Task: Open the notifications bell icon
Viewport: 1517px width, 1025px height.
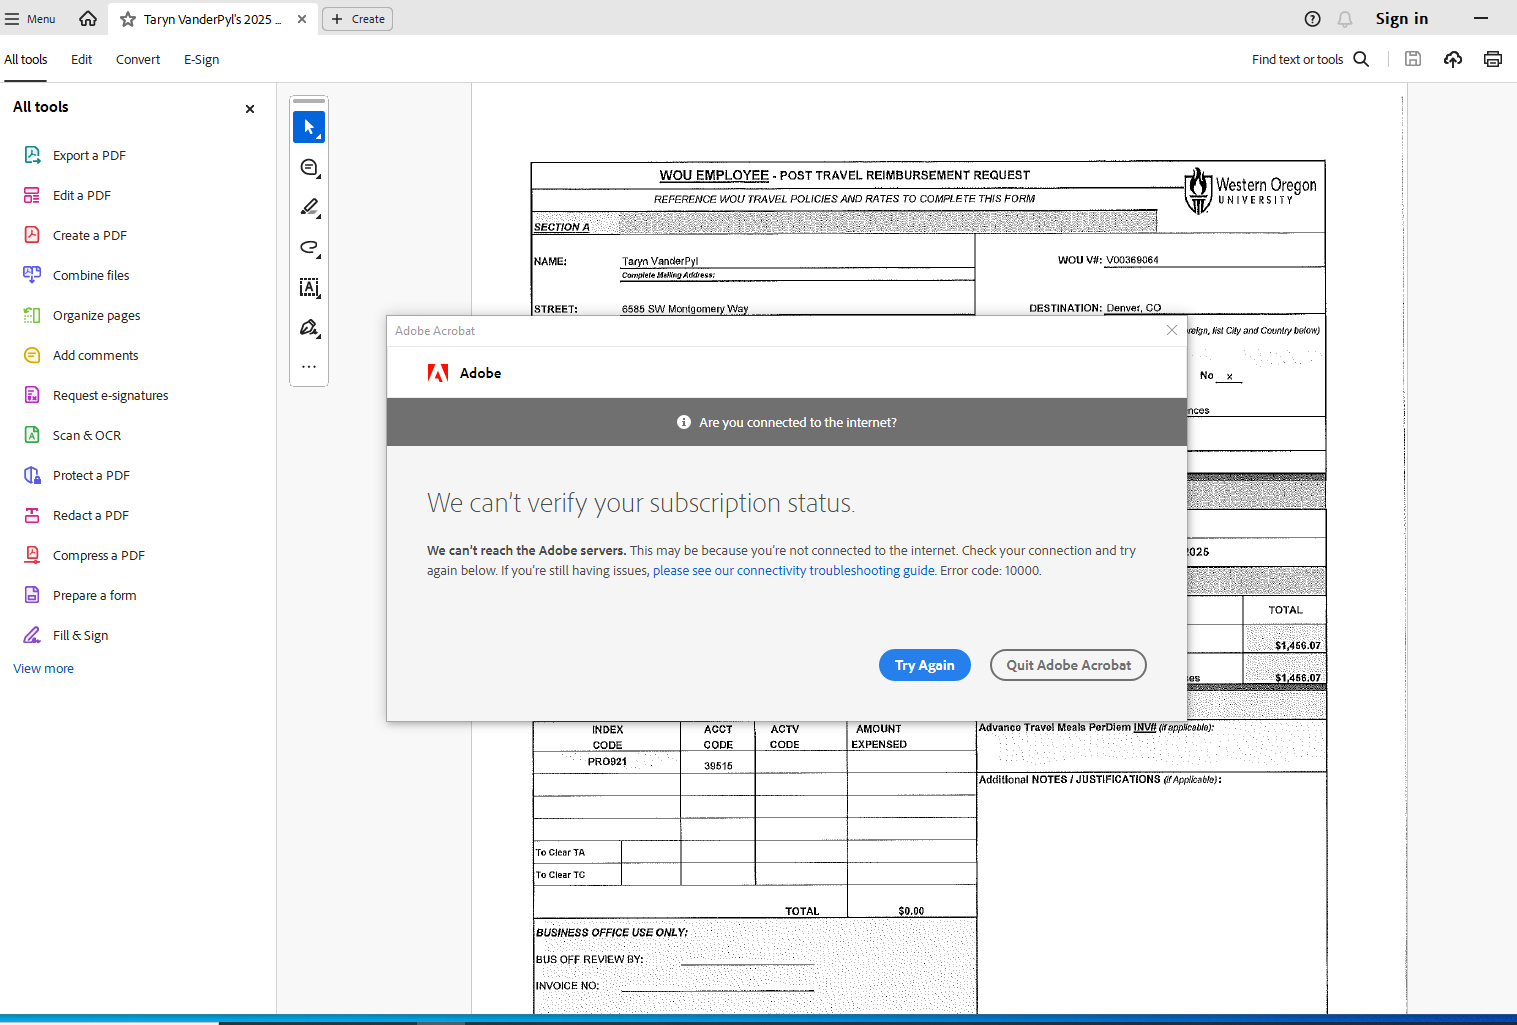Action: 1345,19
